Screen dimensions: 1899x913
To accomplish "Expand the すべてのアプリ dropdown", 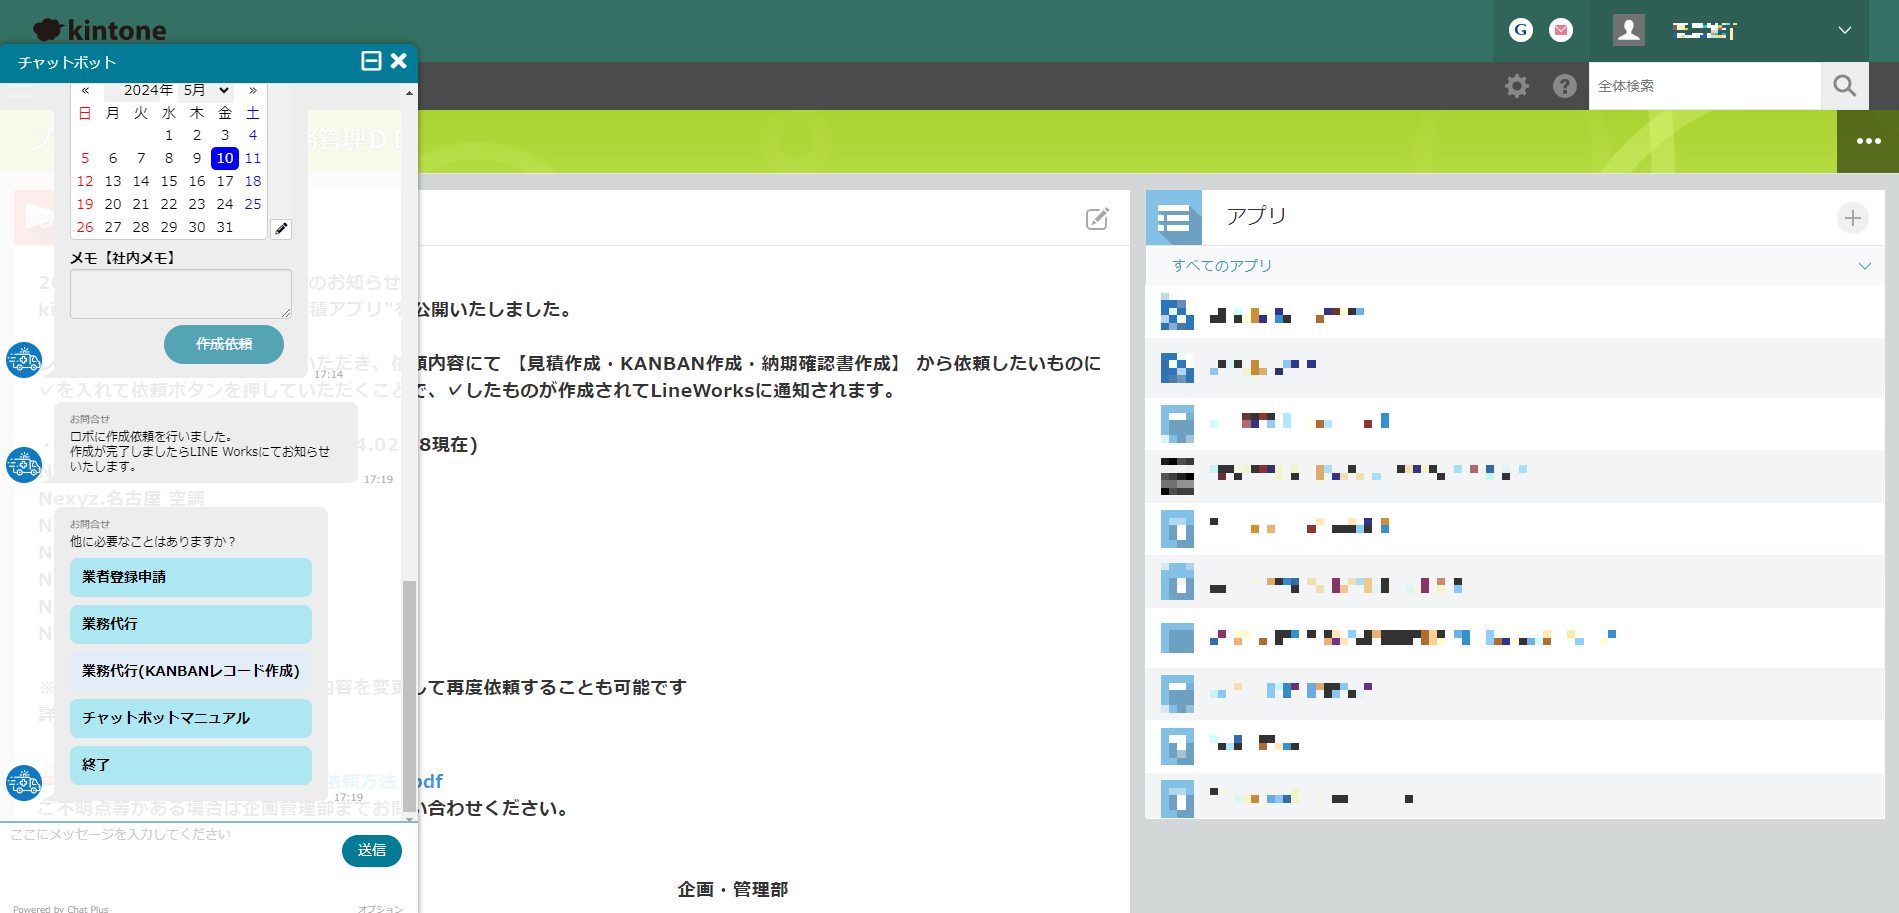I will pyautogui.click(x=1863, y=266).
